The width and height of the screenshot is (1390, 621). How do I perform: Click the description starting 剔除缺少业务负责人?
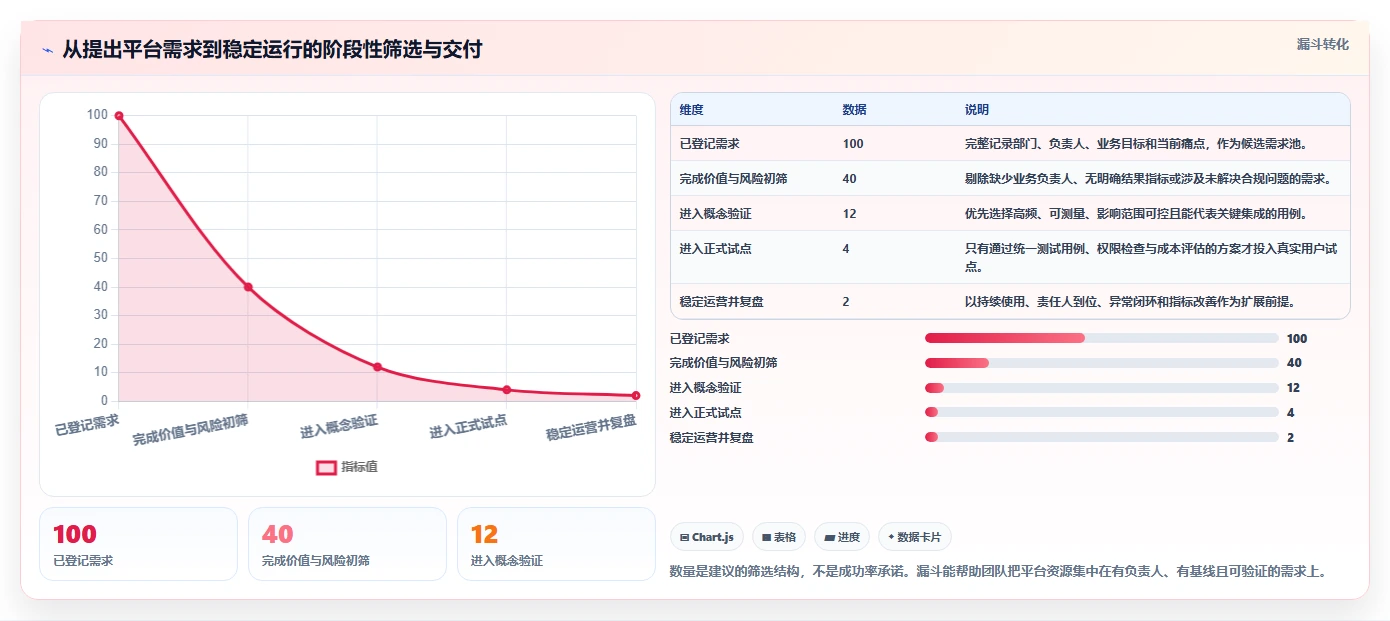click(1147, 179)
